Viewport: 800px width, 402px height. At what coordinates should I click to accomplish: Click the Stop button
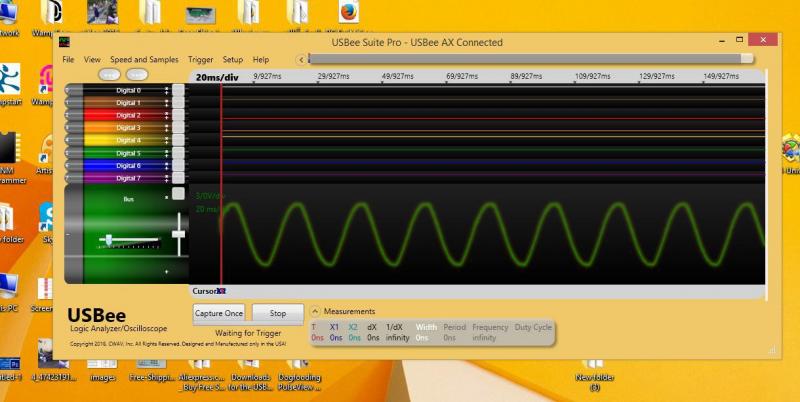pyautogui.click(x=278, y=313)
